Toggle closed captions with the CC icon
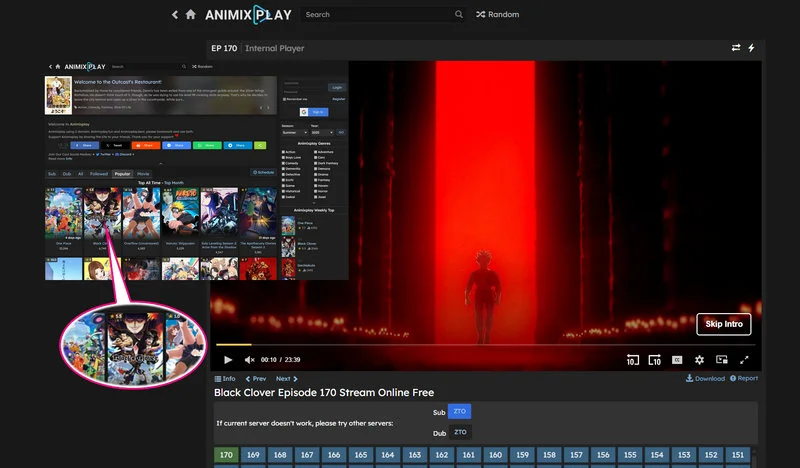The image size is (800, 468). coord(677,360)
